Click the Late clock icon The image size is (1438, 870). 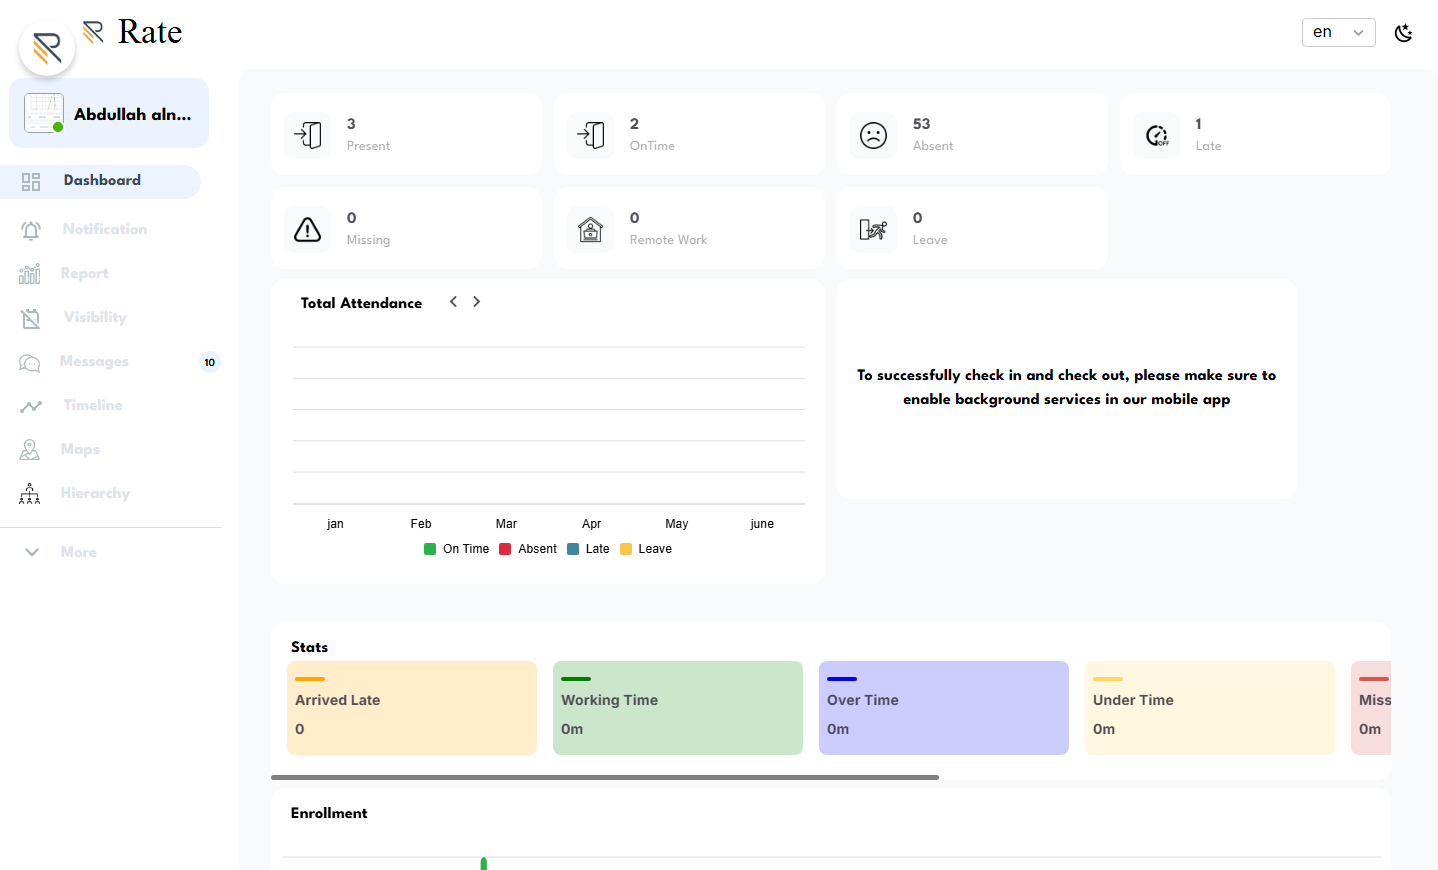(1157, 135)
